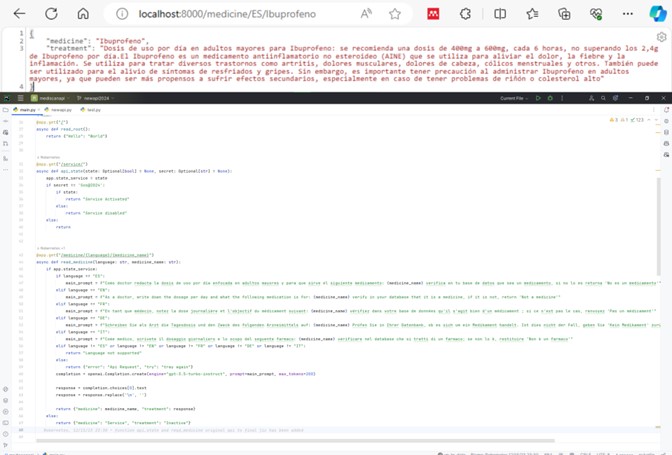Viewport: 672px width, 455px height.
Task: Open the mediscanapi project dropdown
Action: point(51,98)
